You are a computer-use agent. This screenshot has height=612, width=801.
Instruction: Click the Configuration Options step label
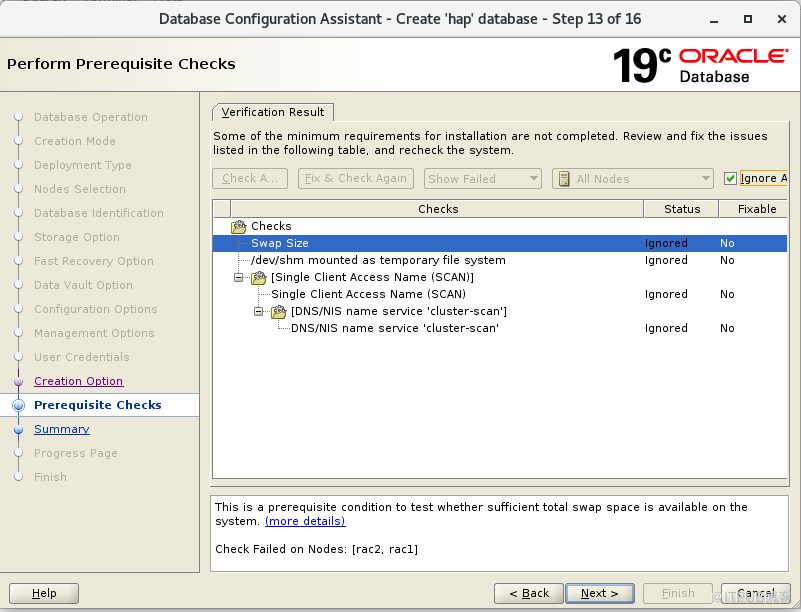click(x=96, y=309)
